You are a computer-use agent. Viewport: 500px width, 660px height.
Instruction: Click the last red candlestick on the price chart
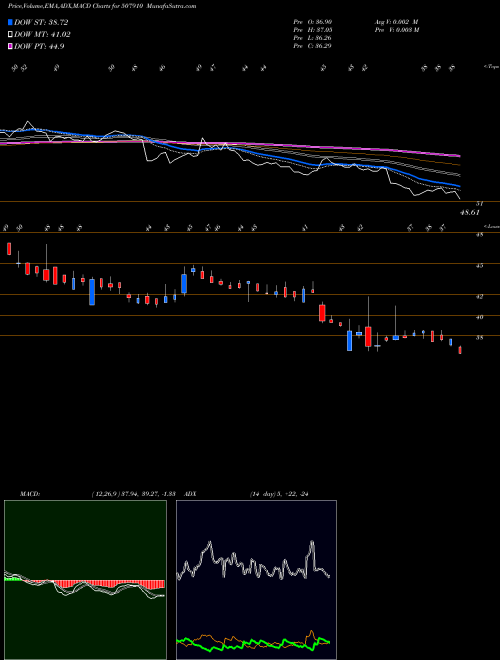tap(460, 350)
